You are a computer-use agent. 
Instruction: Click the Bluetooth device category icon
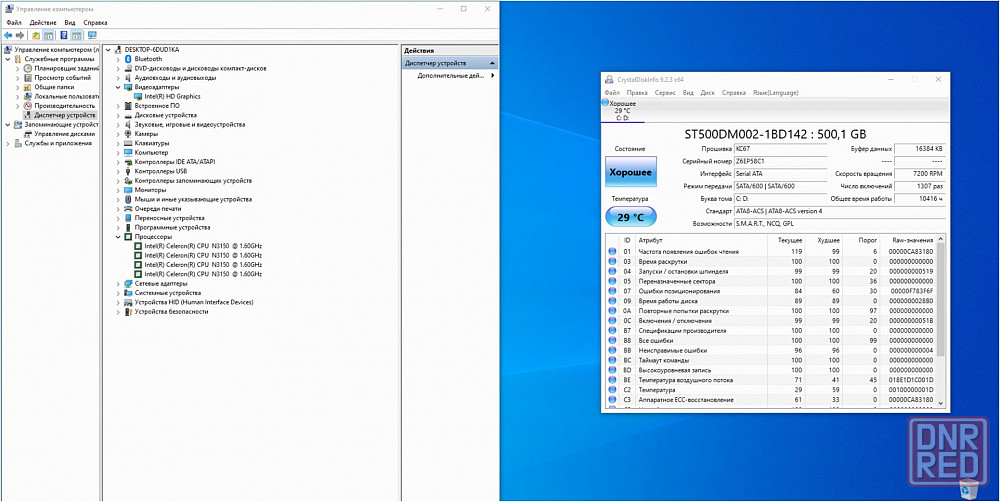(128, 59)
